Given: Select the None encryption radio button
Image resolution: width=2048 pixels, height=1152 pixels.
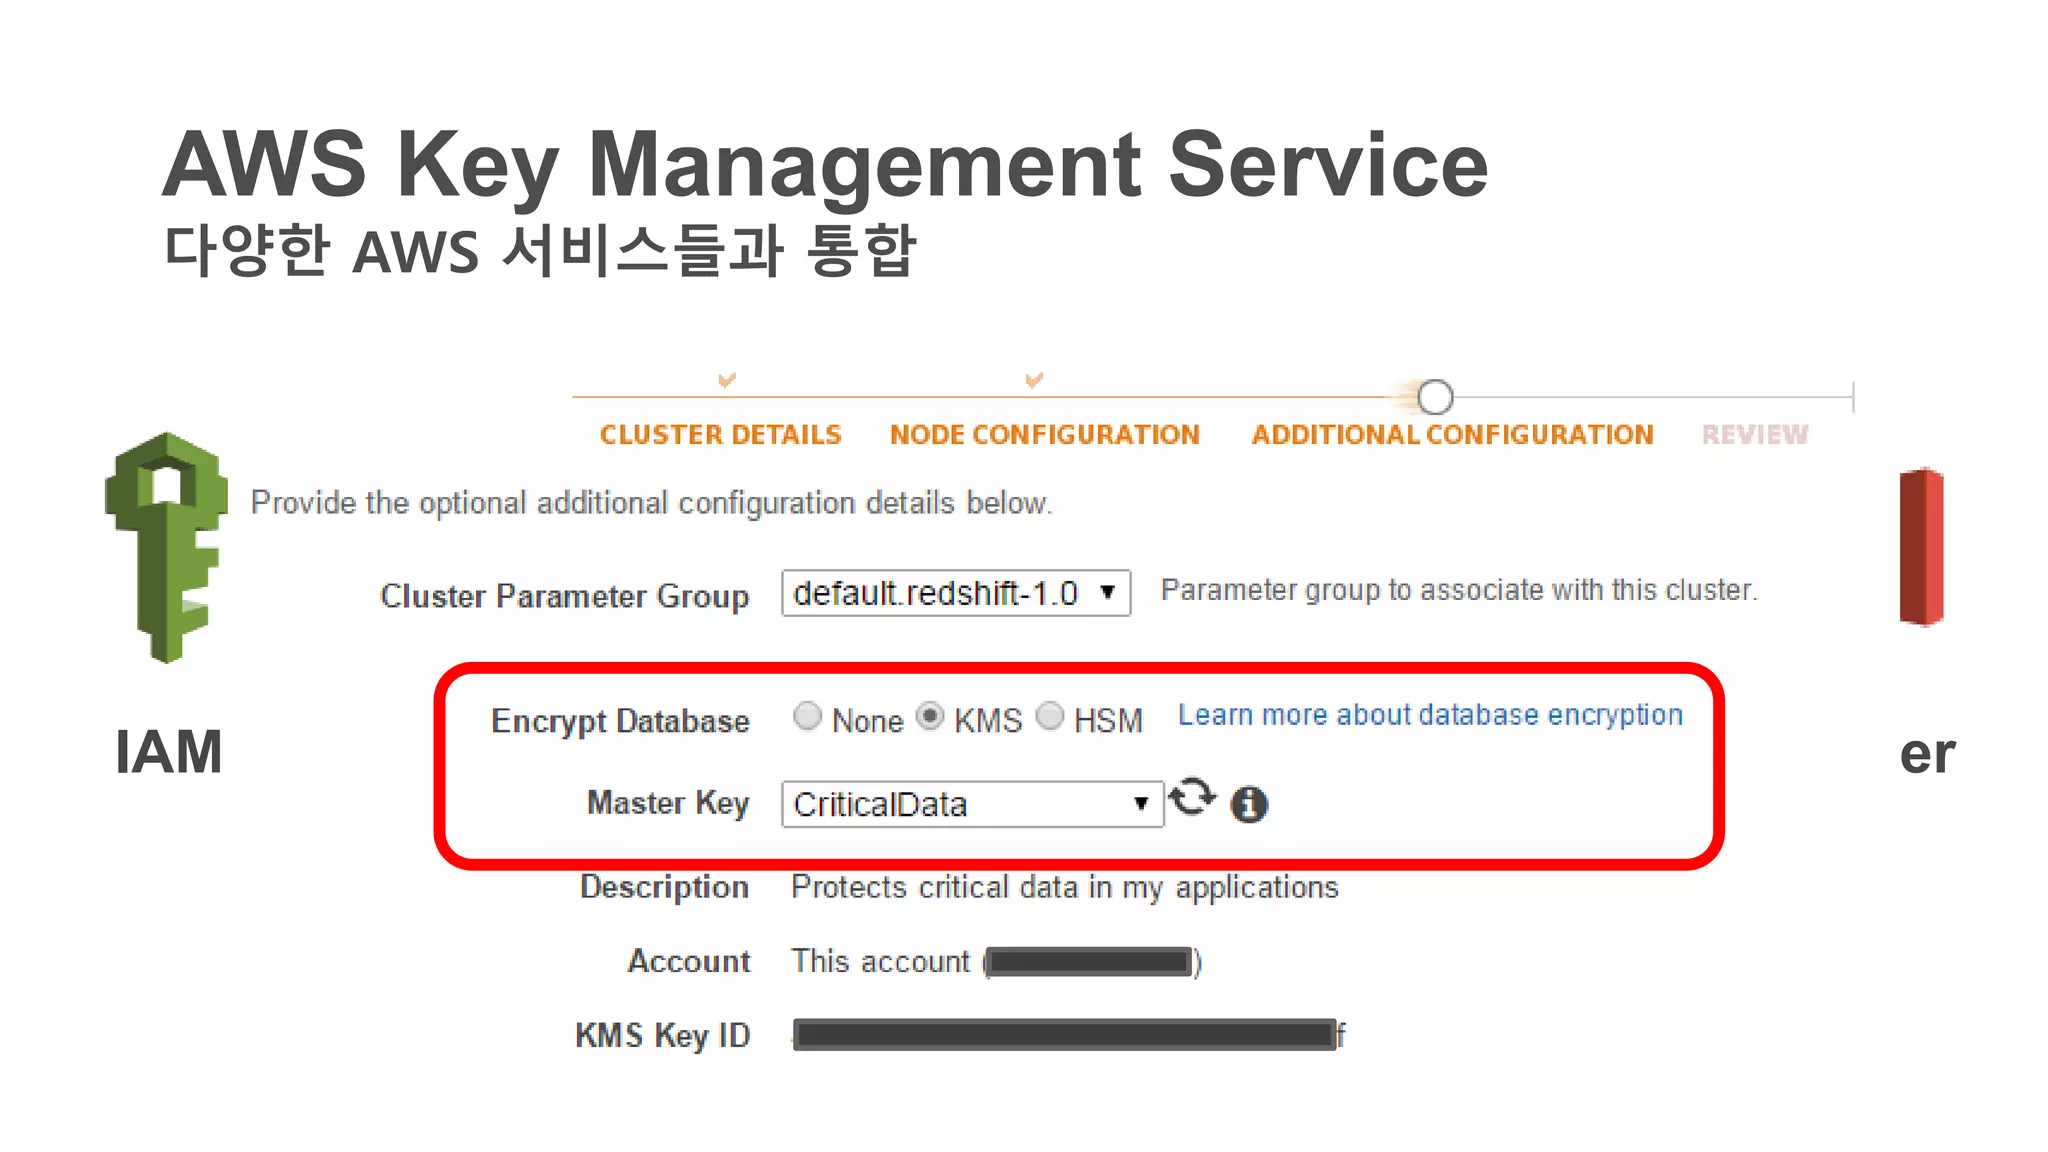Looking at the screenshot, I should click(807, 716).
